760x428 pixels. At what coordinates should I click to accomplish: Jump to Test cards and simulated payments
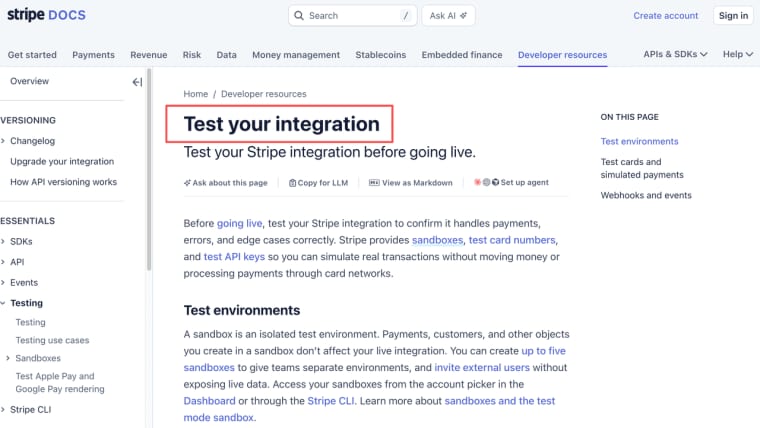point(642,168)
